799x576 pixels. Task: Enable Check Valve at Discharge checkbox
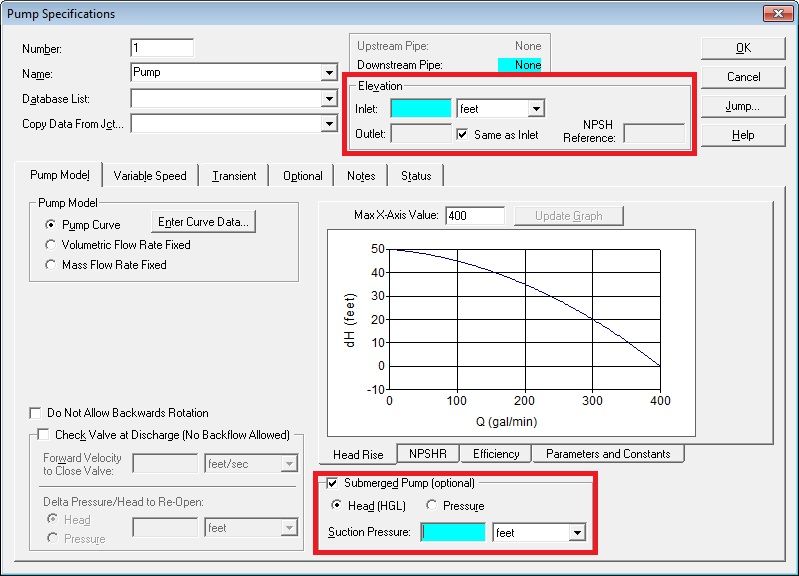tap(43, 435)
